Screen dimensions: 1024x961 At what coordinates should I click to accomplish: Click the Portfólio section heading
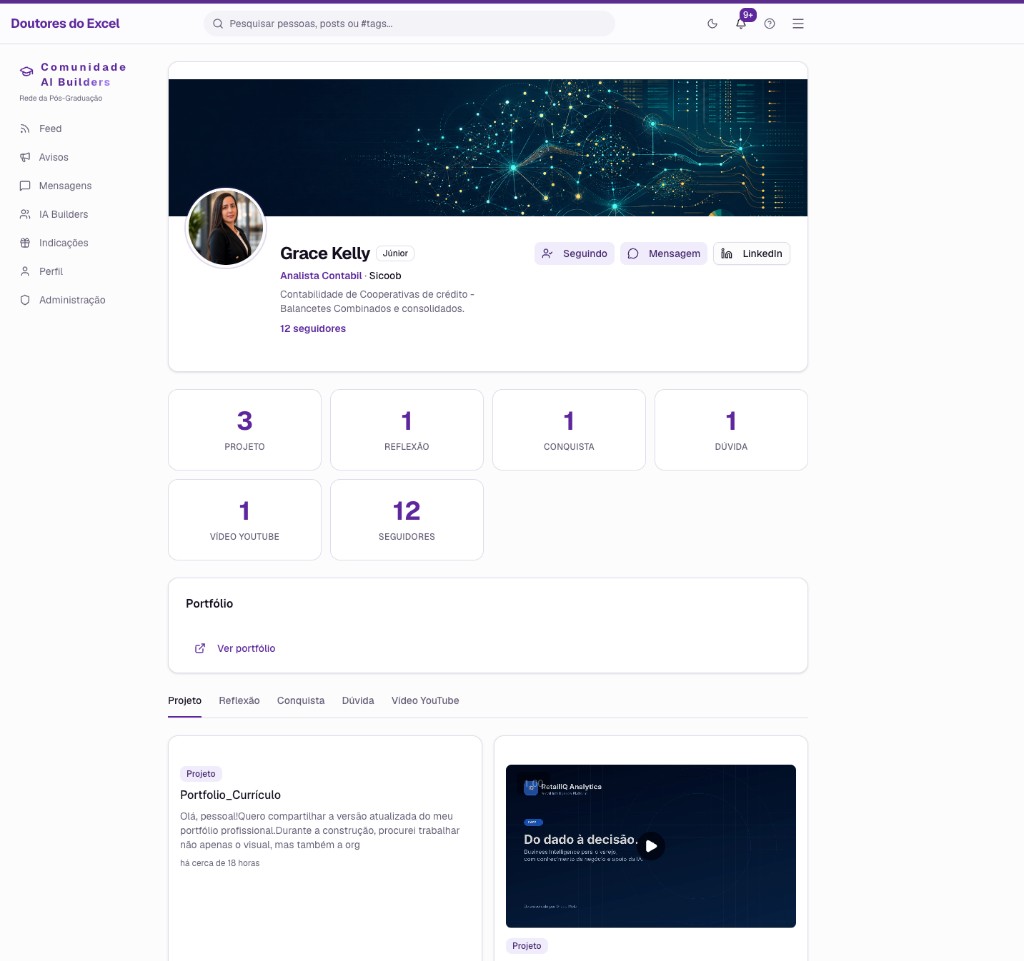(210, 604)
